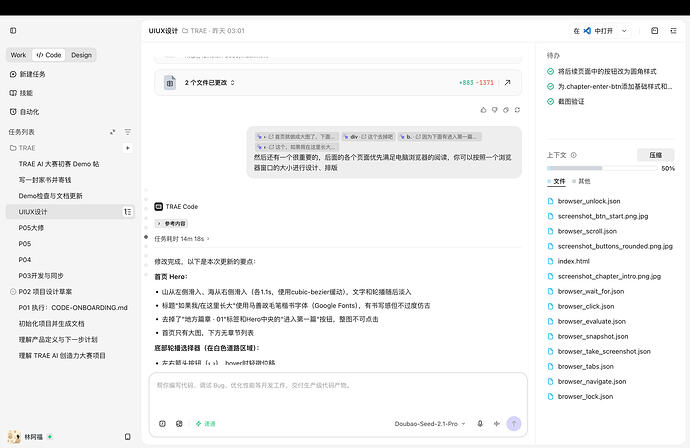Screen dimensions: 690x448
Task: Open task TRAE AI 大赛初赛 Demo 帖
Action: click(x=59, y=164)
